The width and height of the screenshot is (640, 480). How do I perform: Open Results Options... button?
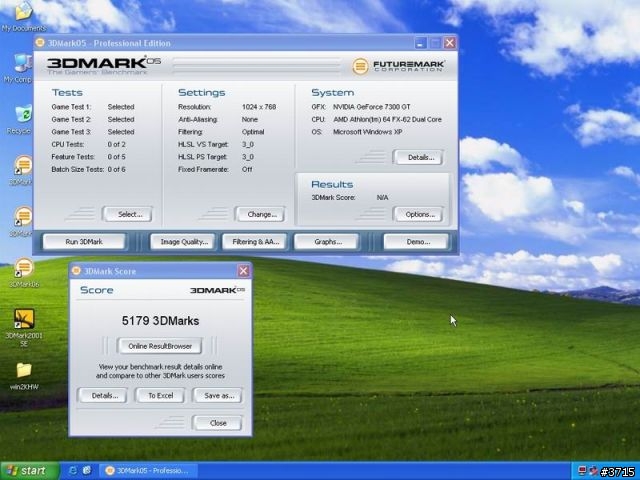coord(418,214)
